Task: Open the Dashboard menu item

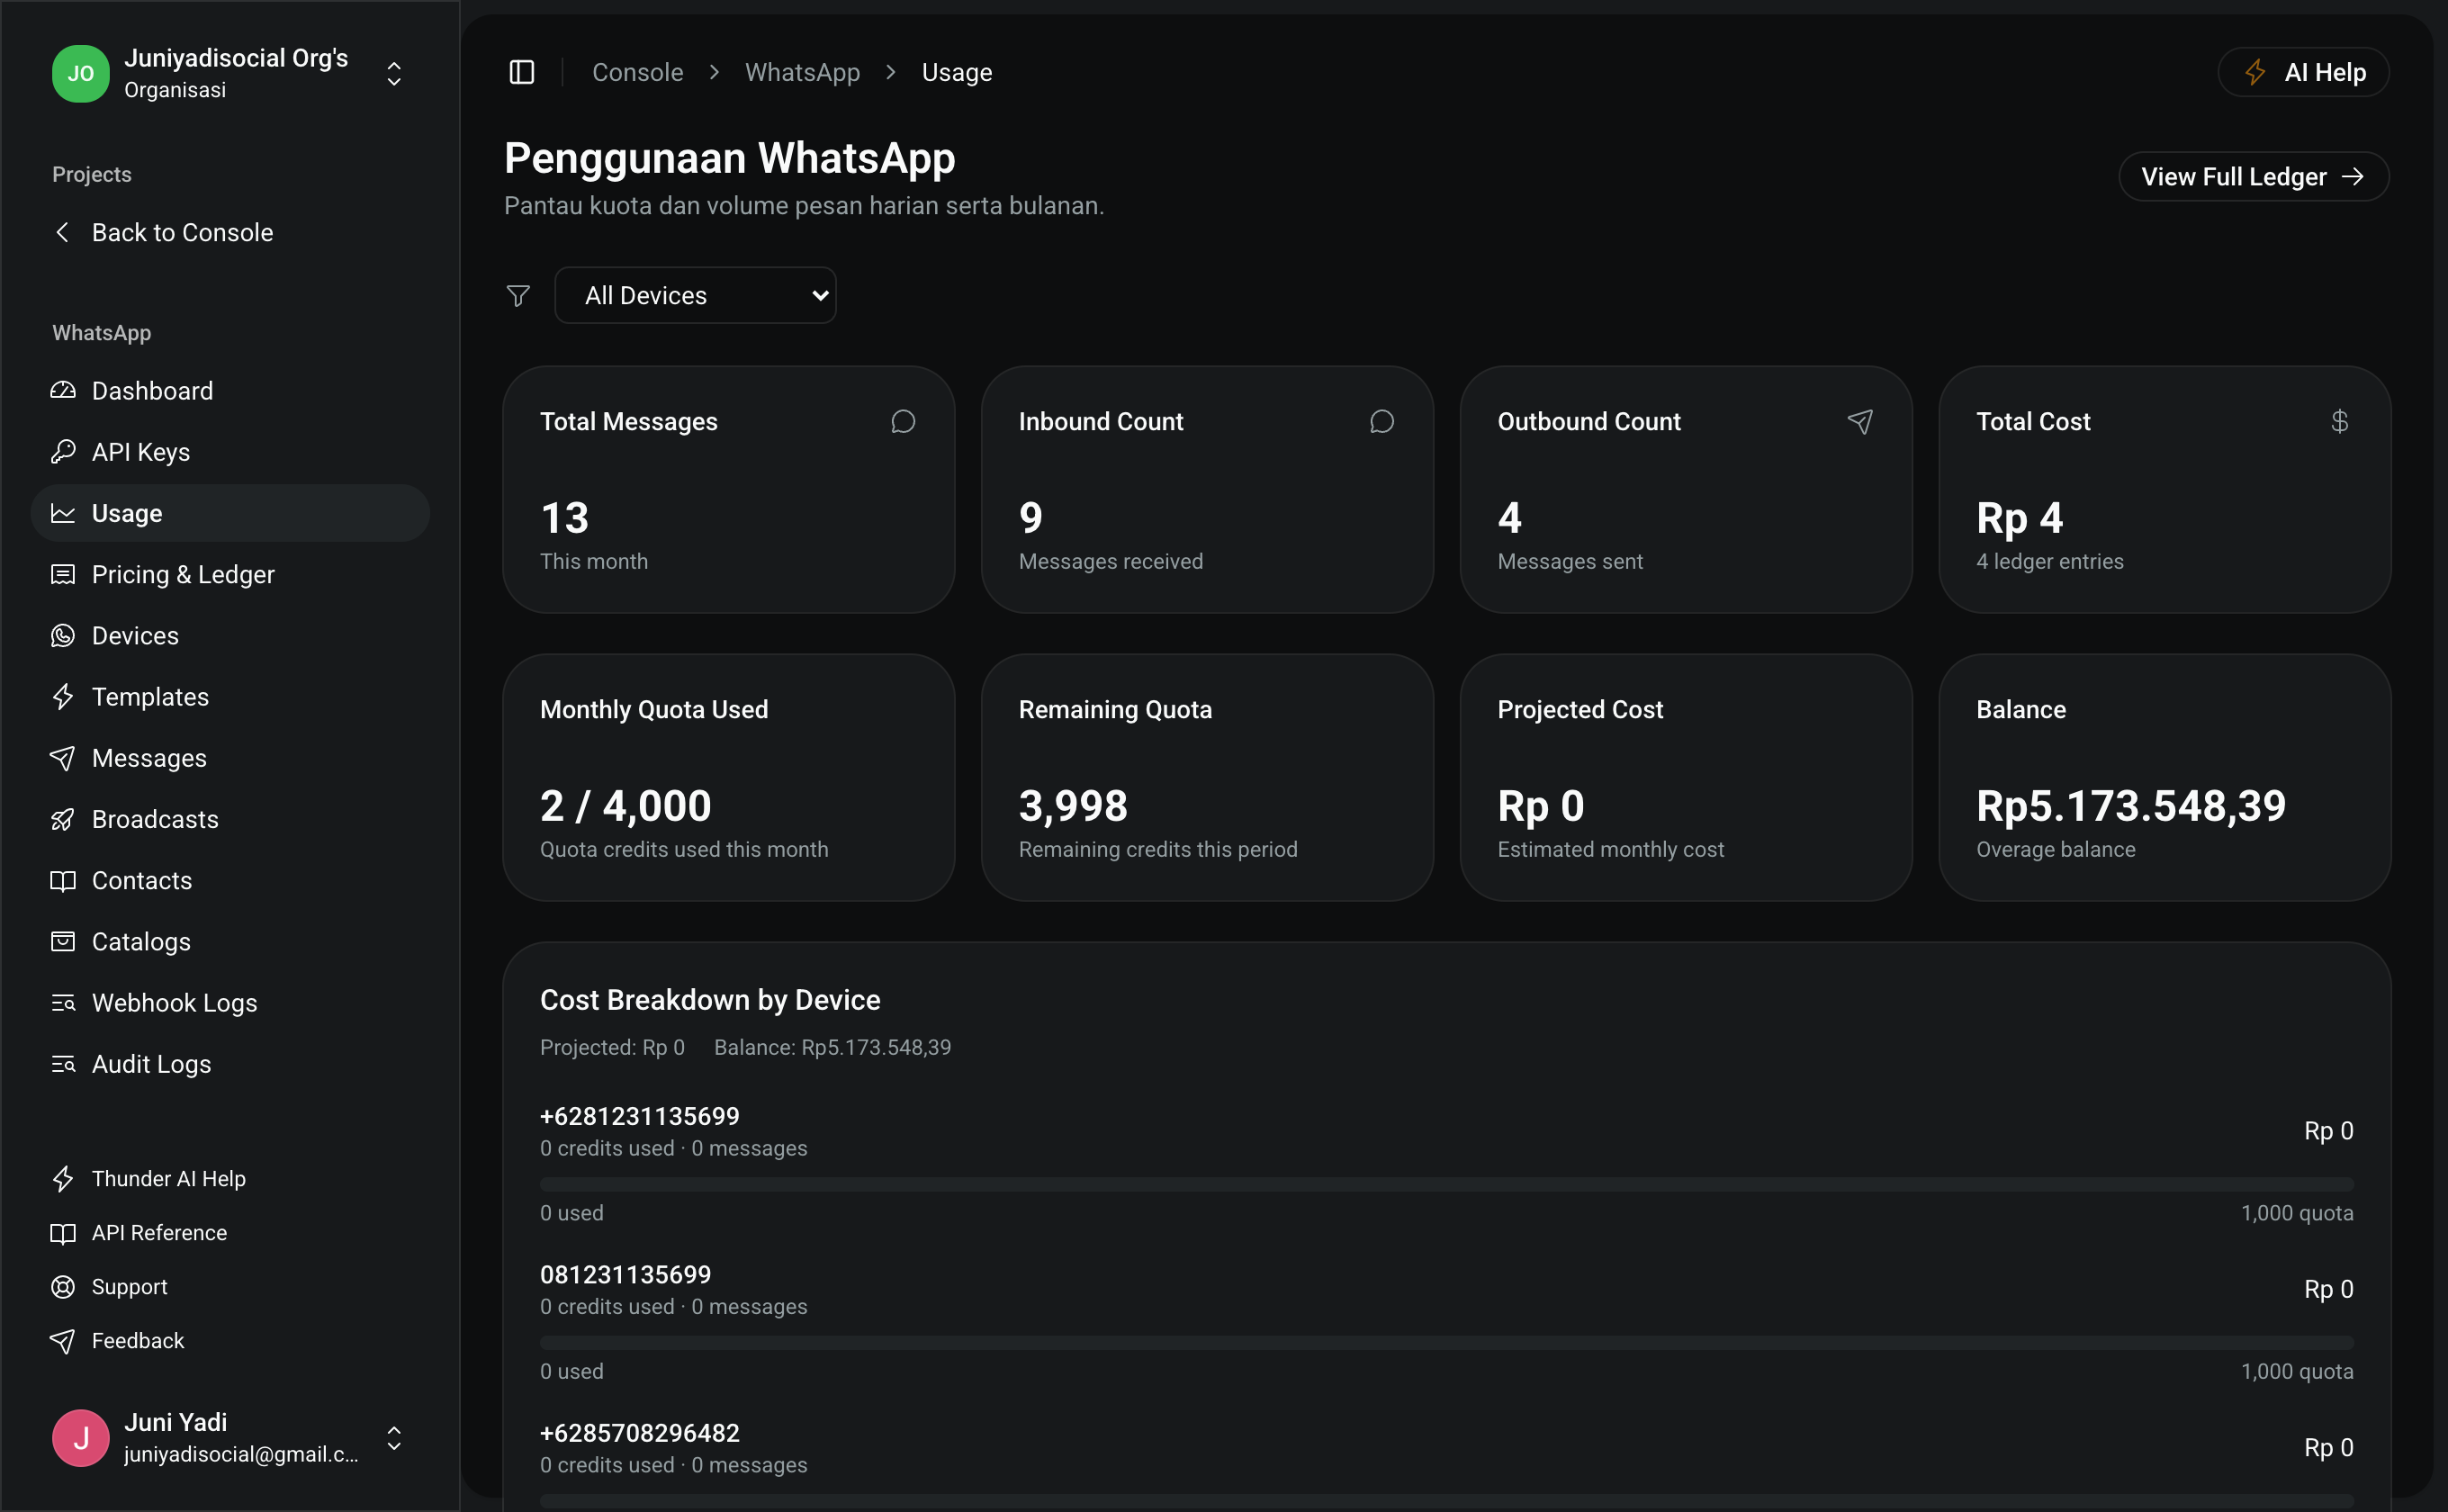Action: point(230,391)
